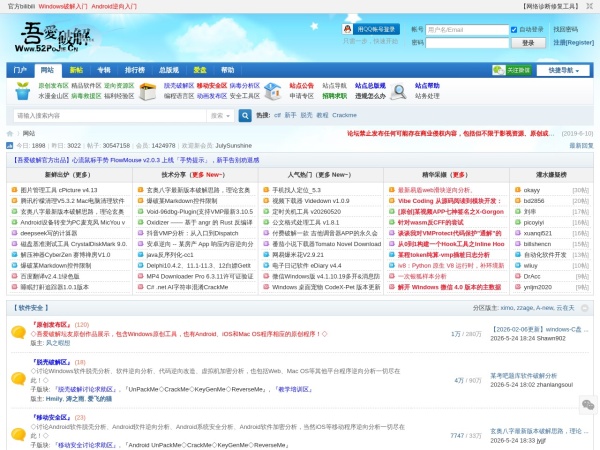Close the top announcement bar
The height and width of the screenshot is (450, 600).
pos(589,7)
